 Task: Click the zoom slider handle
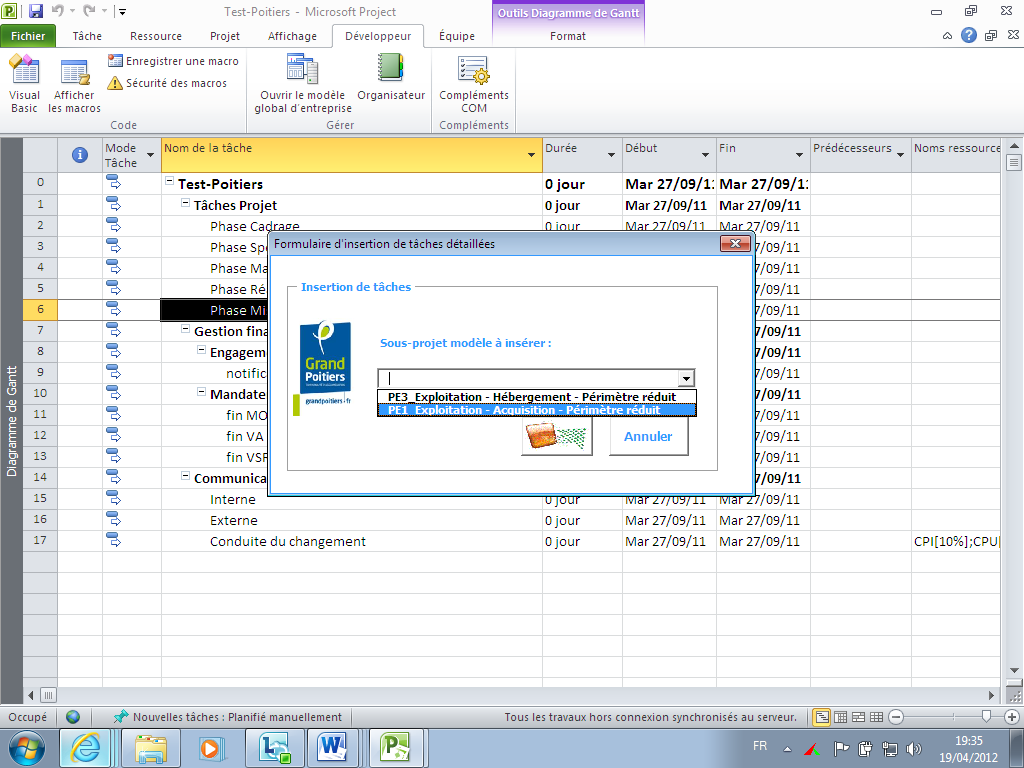click(987, 717)
